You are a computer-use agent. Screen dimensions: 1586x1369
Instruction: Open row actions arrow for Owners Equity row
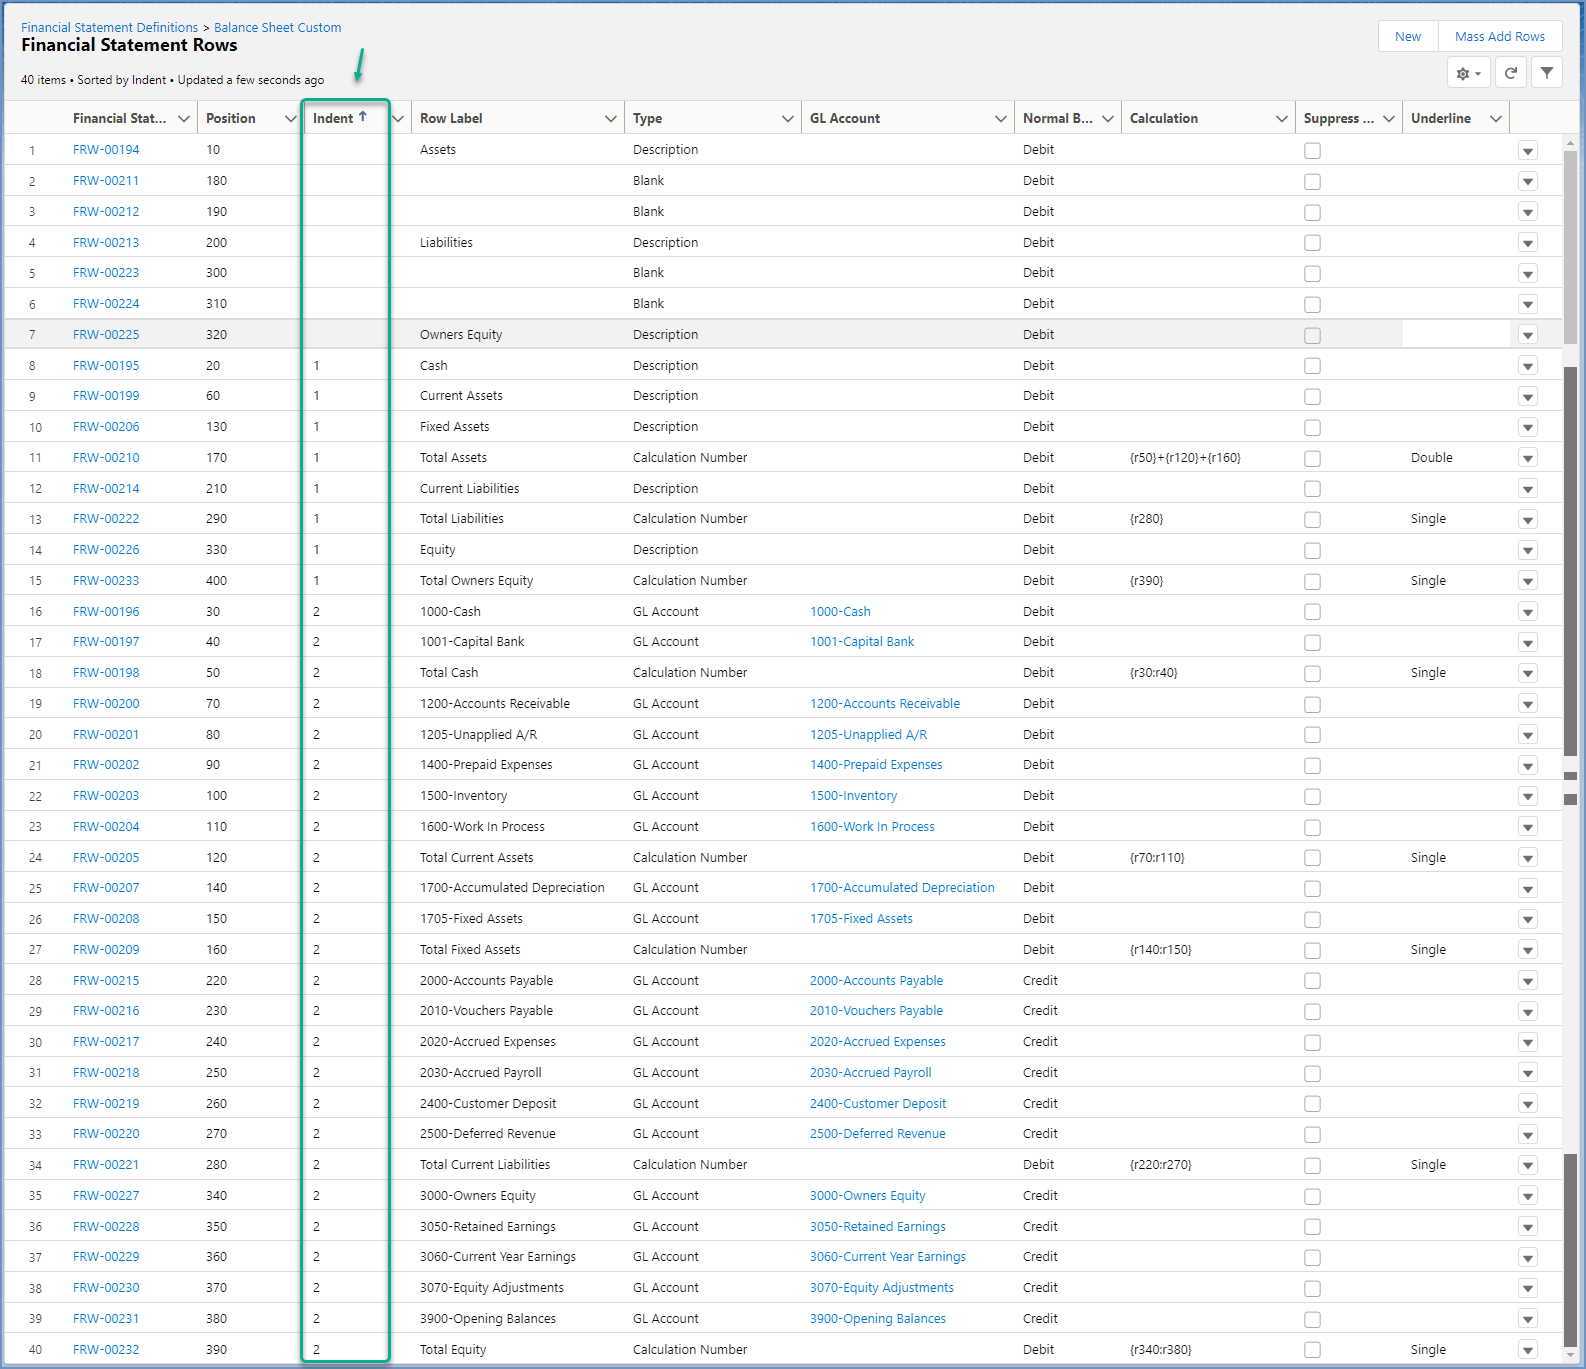(x=1527, y=335)
